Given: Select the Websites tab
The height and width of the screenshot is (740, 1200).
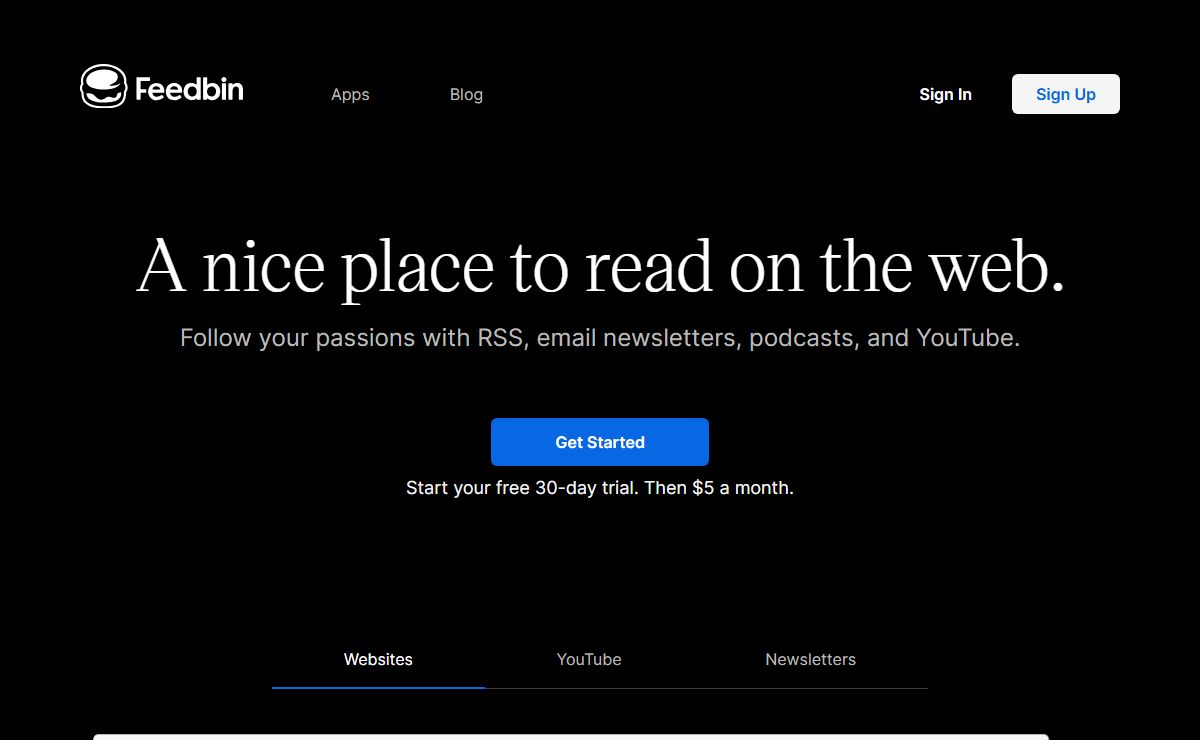Looking at the screenshot, I should click(378, 659).
